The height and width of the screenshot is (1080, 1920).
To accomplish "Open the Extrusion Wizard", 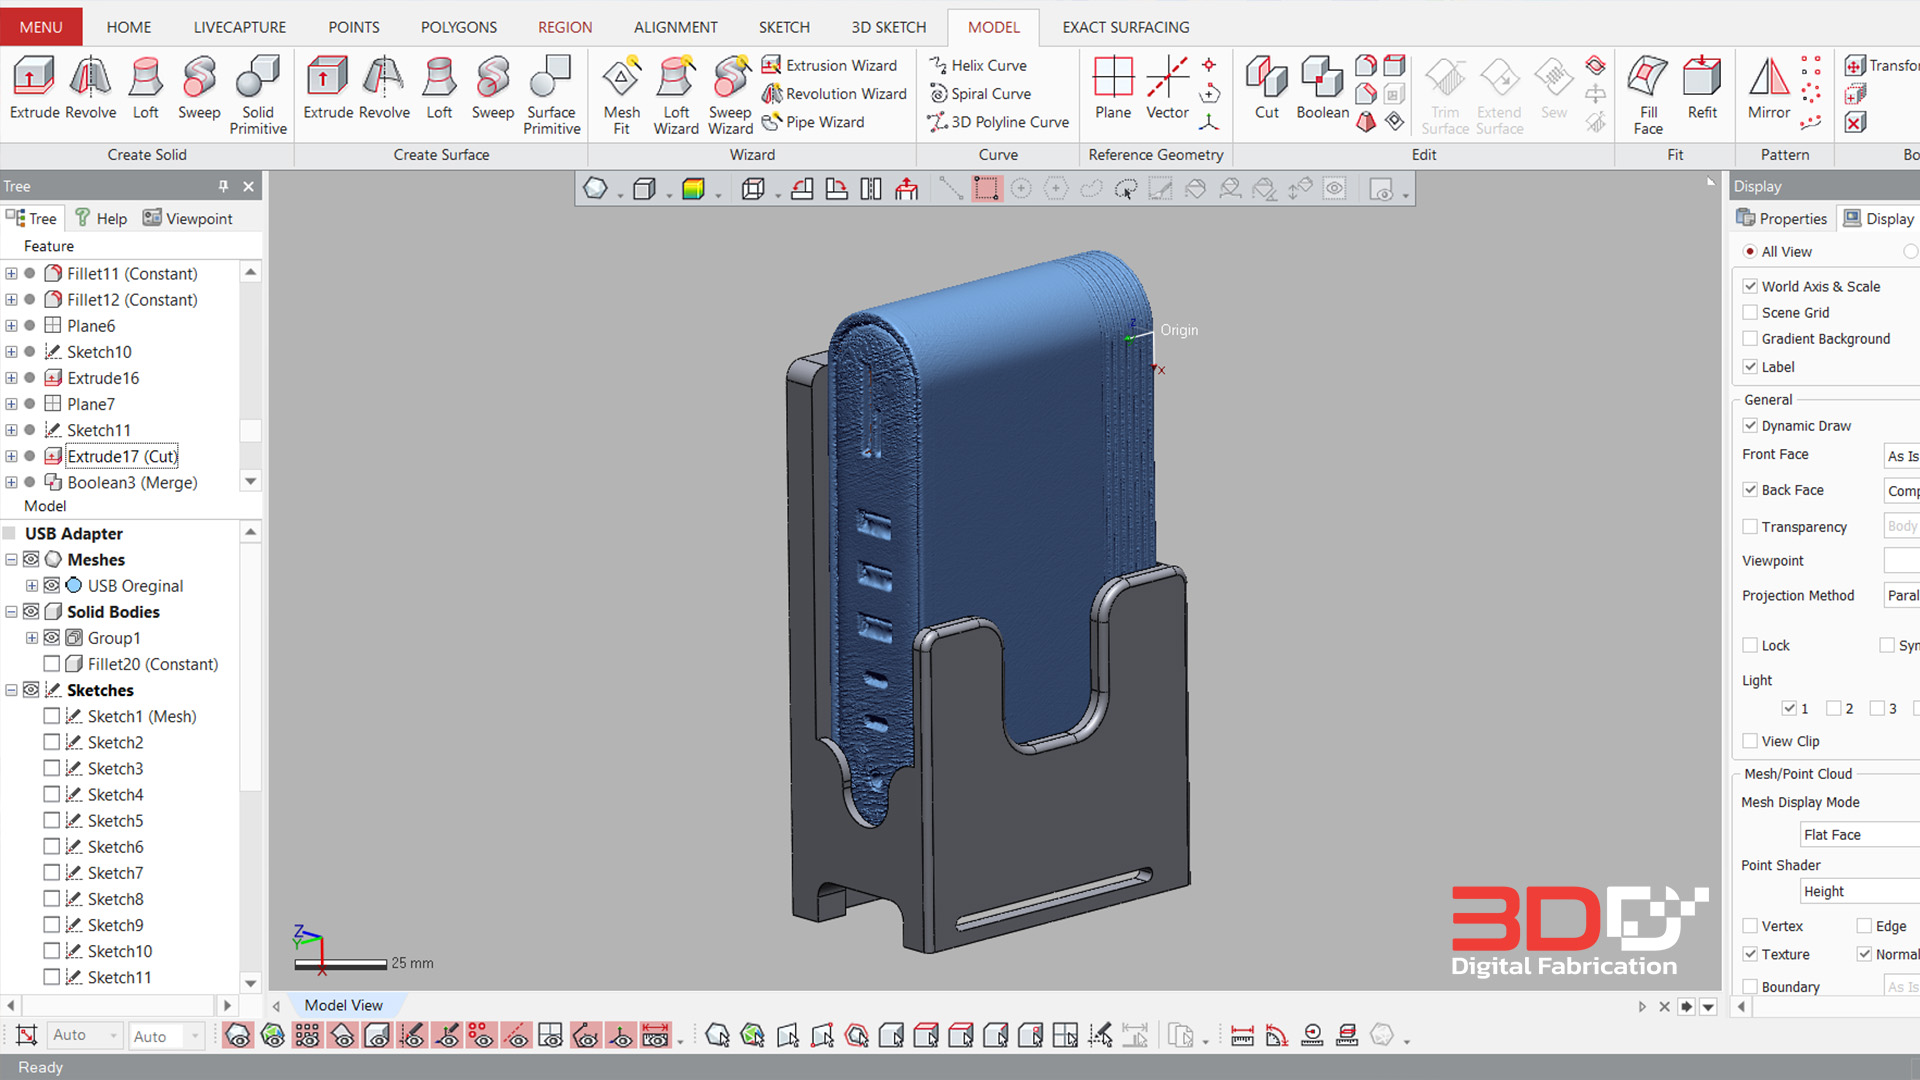I will 829,65.
